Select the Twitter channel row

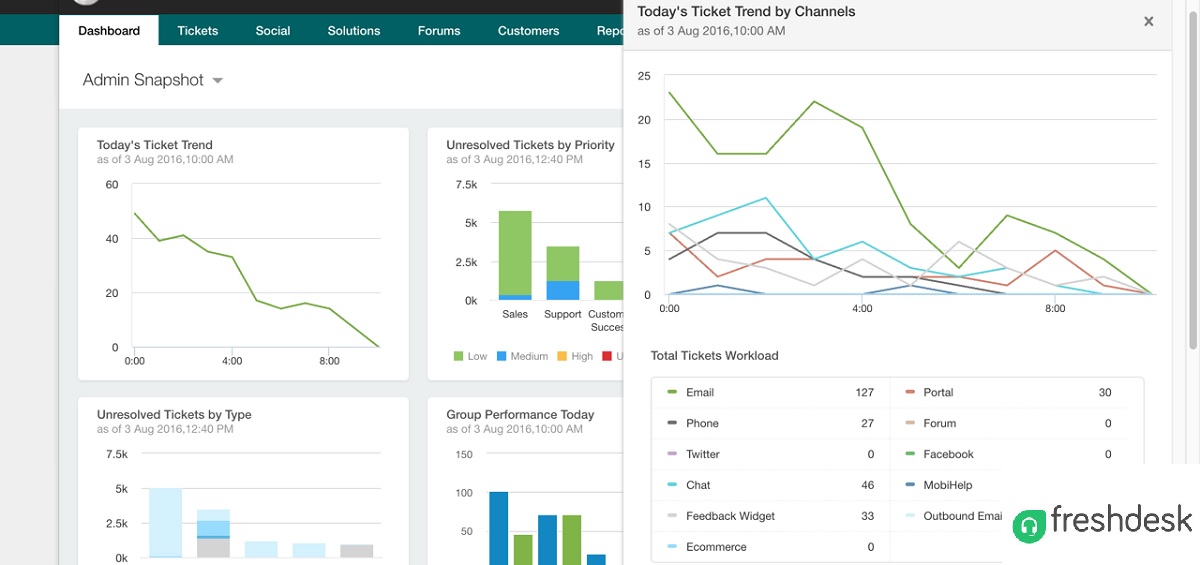pyautogui.click(x=770, y=454)
